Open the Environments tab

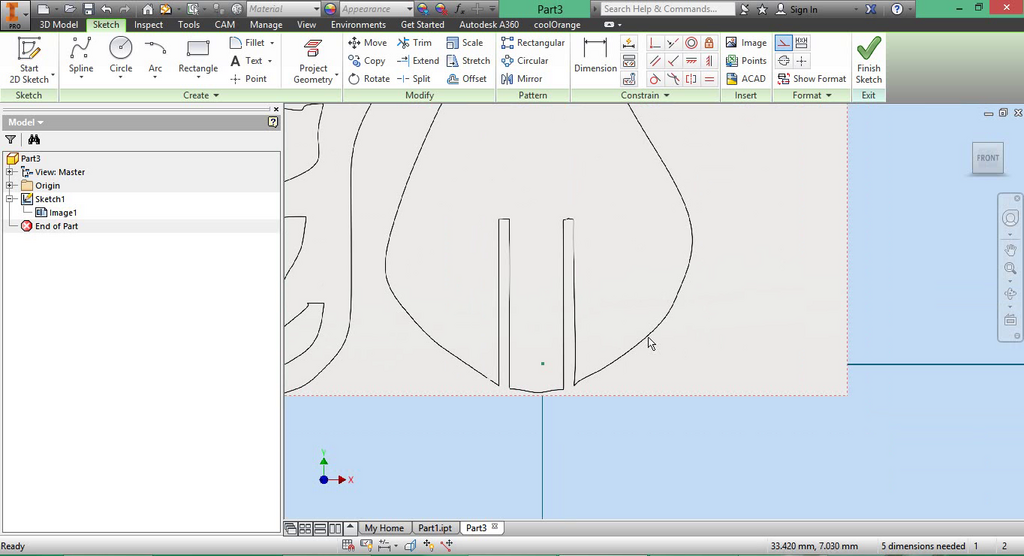coord(358,24)
